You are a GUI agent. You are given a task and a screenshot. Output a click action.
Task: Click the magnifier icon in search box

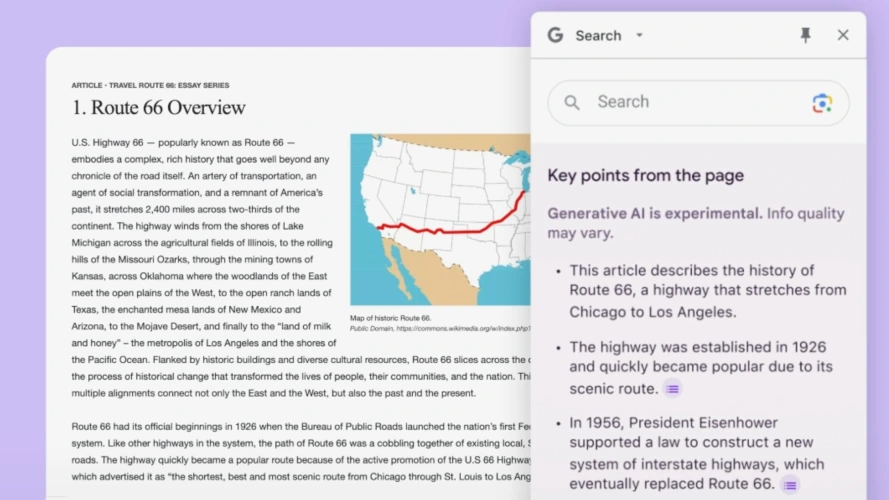tap(572, 102)
